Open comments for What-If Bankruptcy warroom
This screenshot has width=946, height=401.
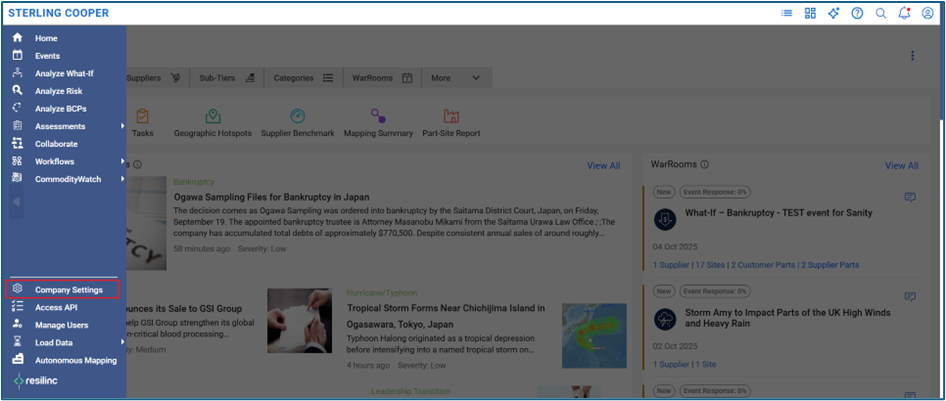(x=910, y=197)
